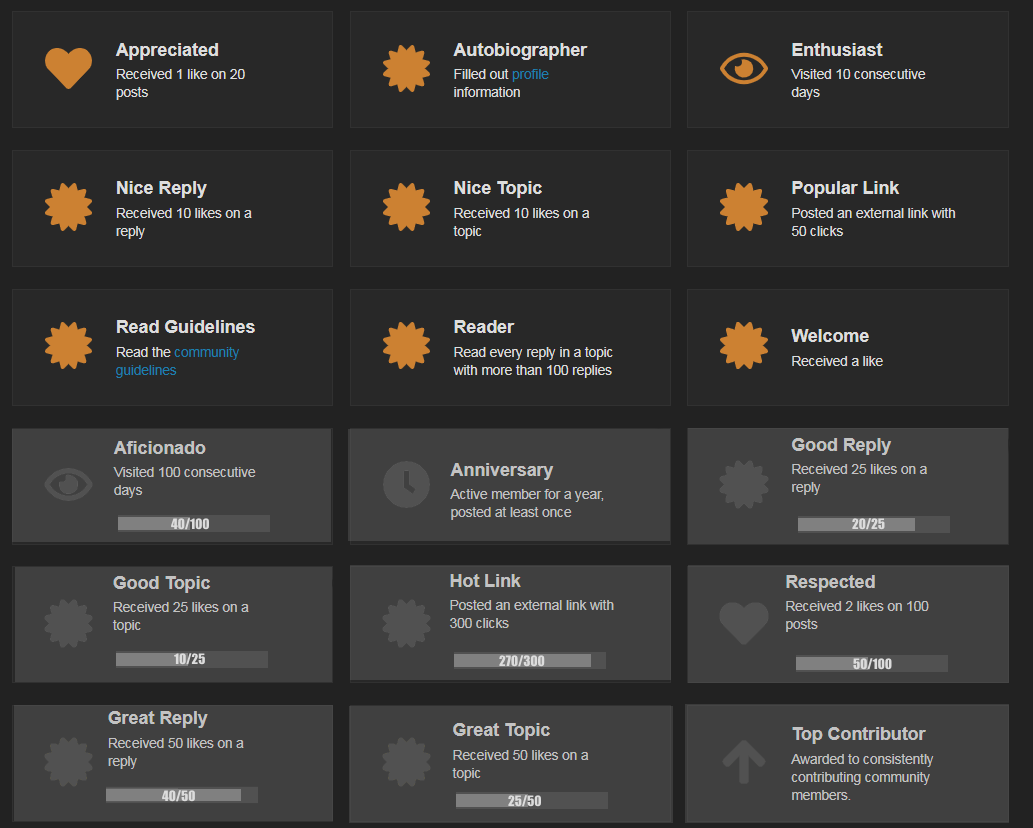Viewport: 1033px width, 828px height.
Task: Open the profile link
Action: click(530, 74)
